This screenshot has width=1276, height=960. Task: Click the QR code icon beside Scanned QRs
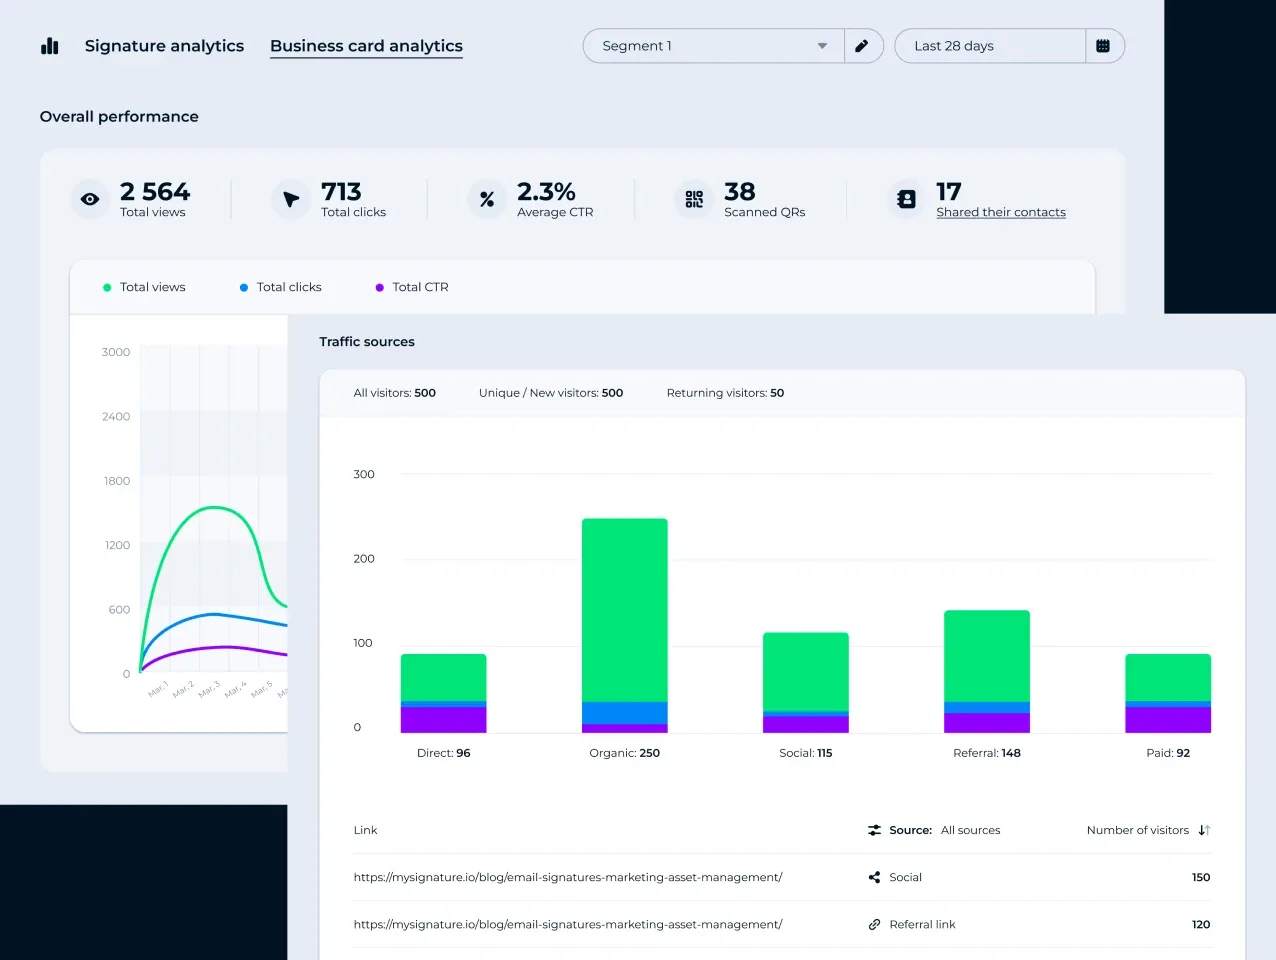pos(694,199)
